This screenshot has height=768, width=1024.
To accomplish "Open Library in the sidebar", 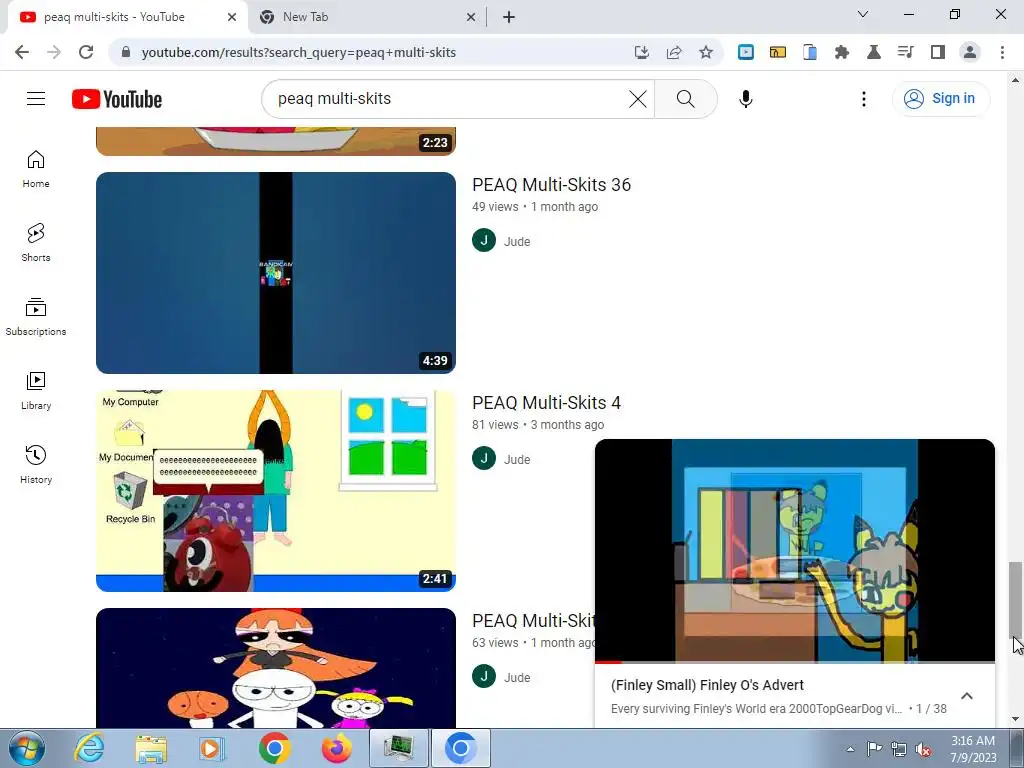I will (x=36, y=391).
